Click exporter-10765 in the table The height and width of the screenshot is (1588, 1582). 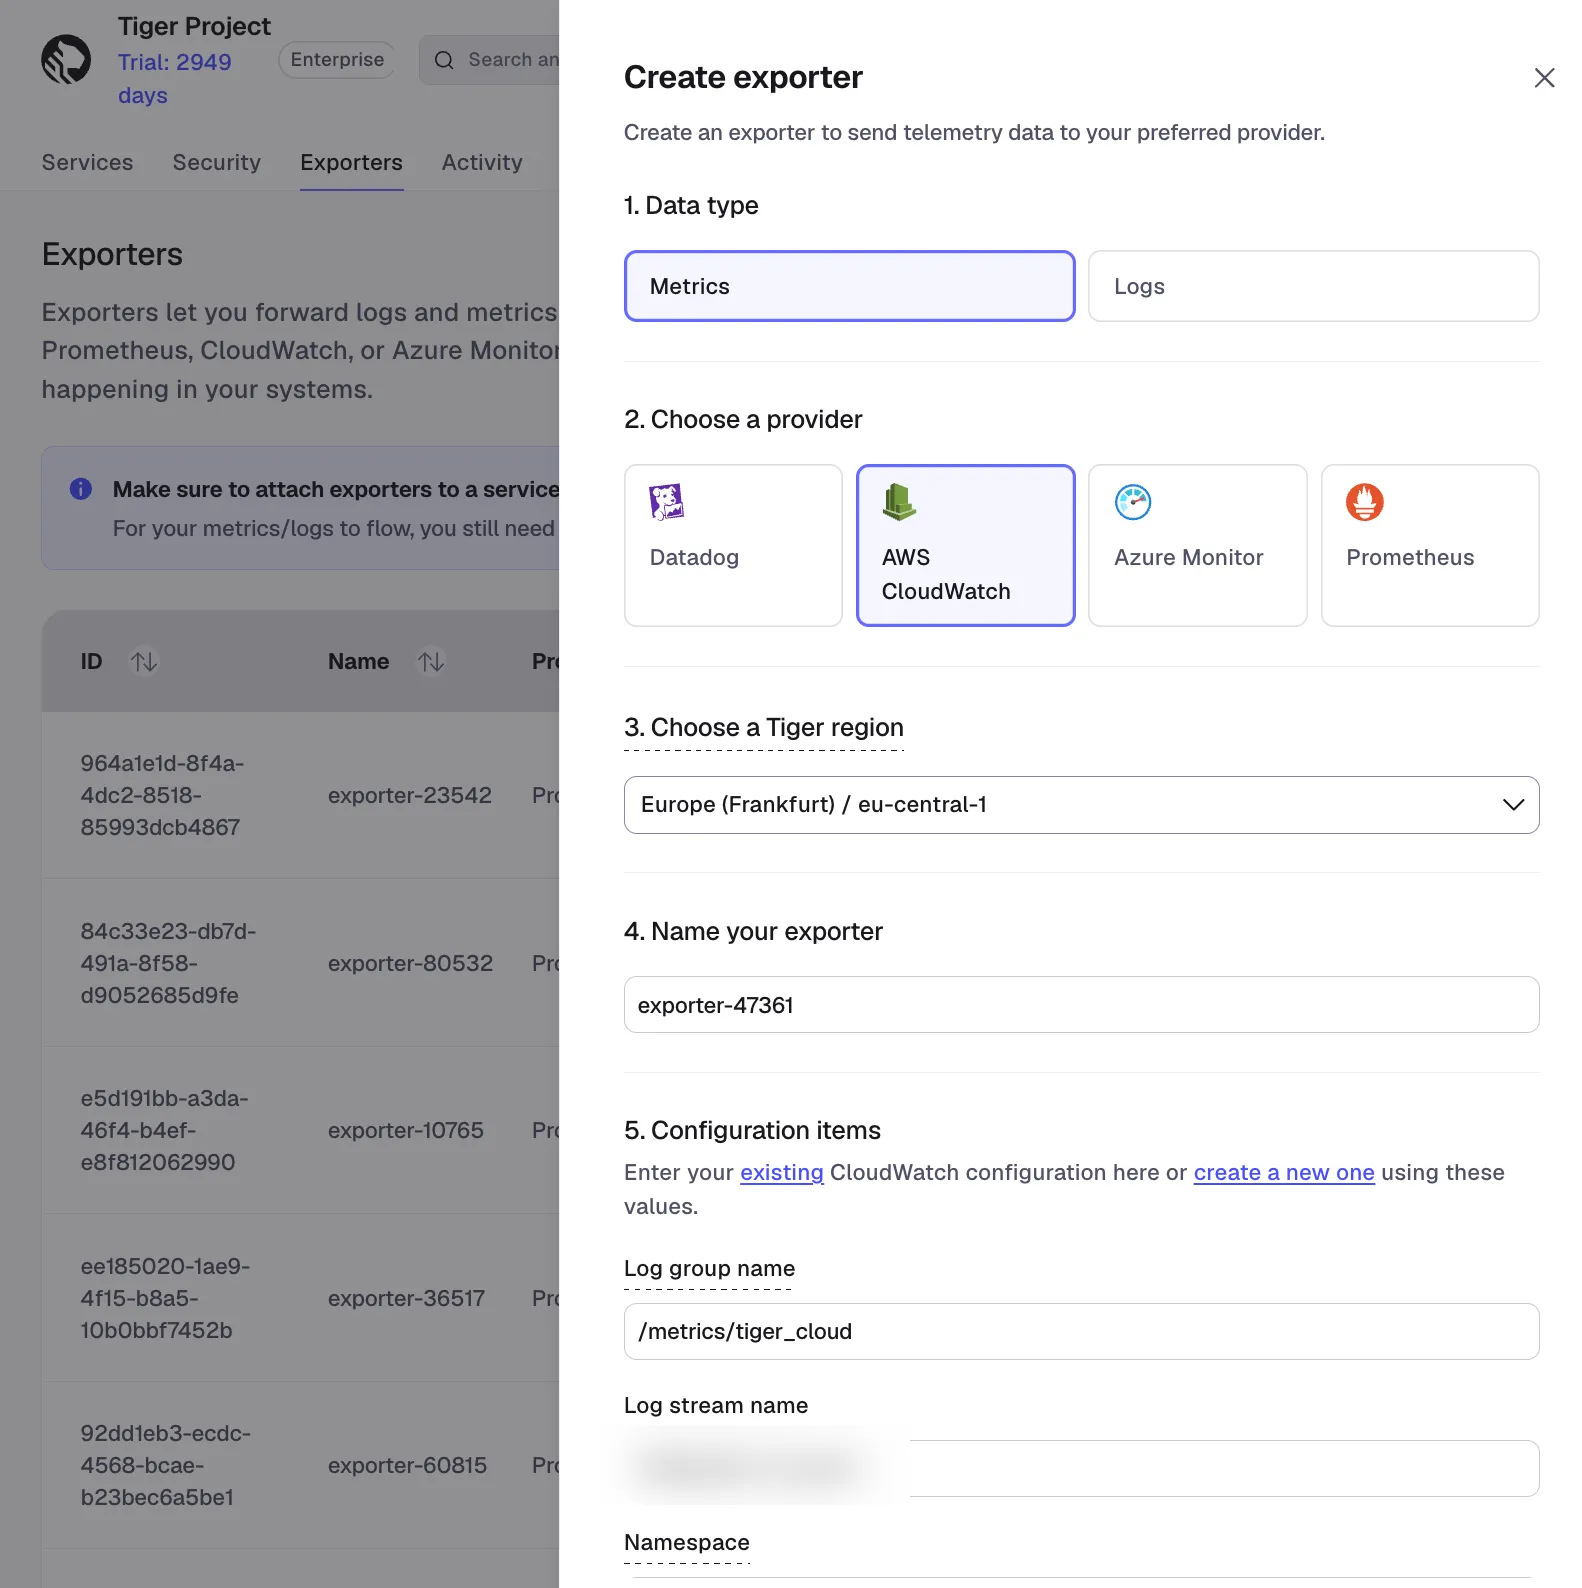(406, 1131)
